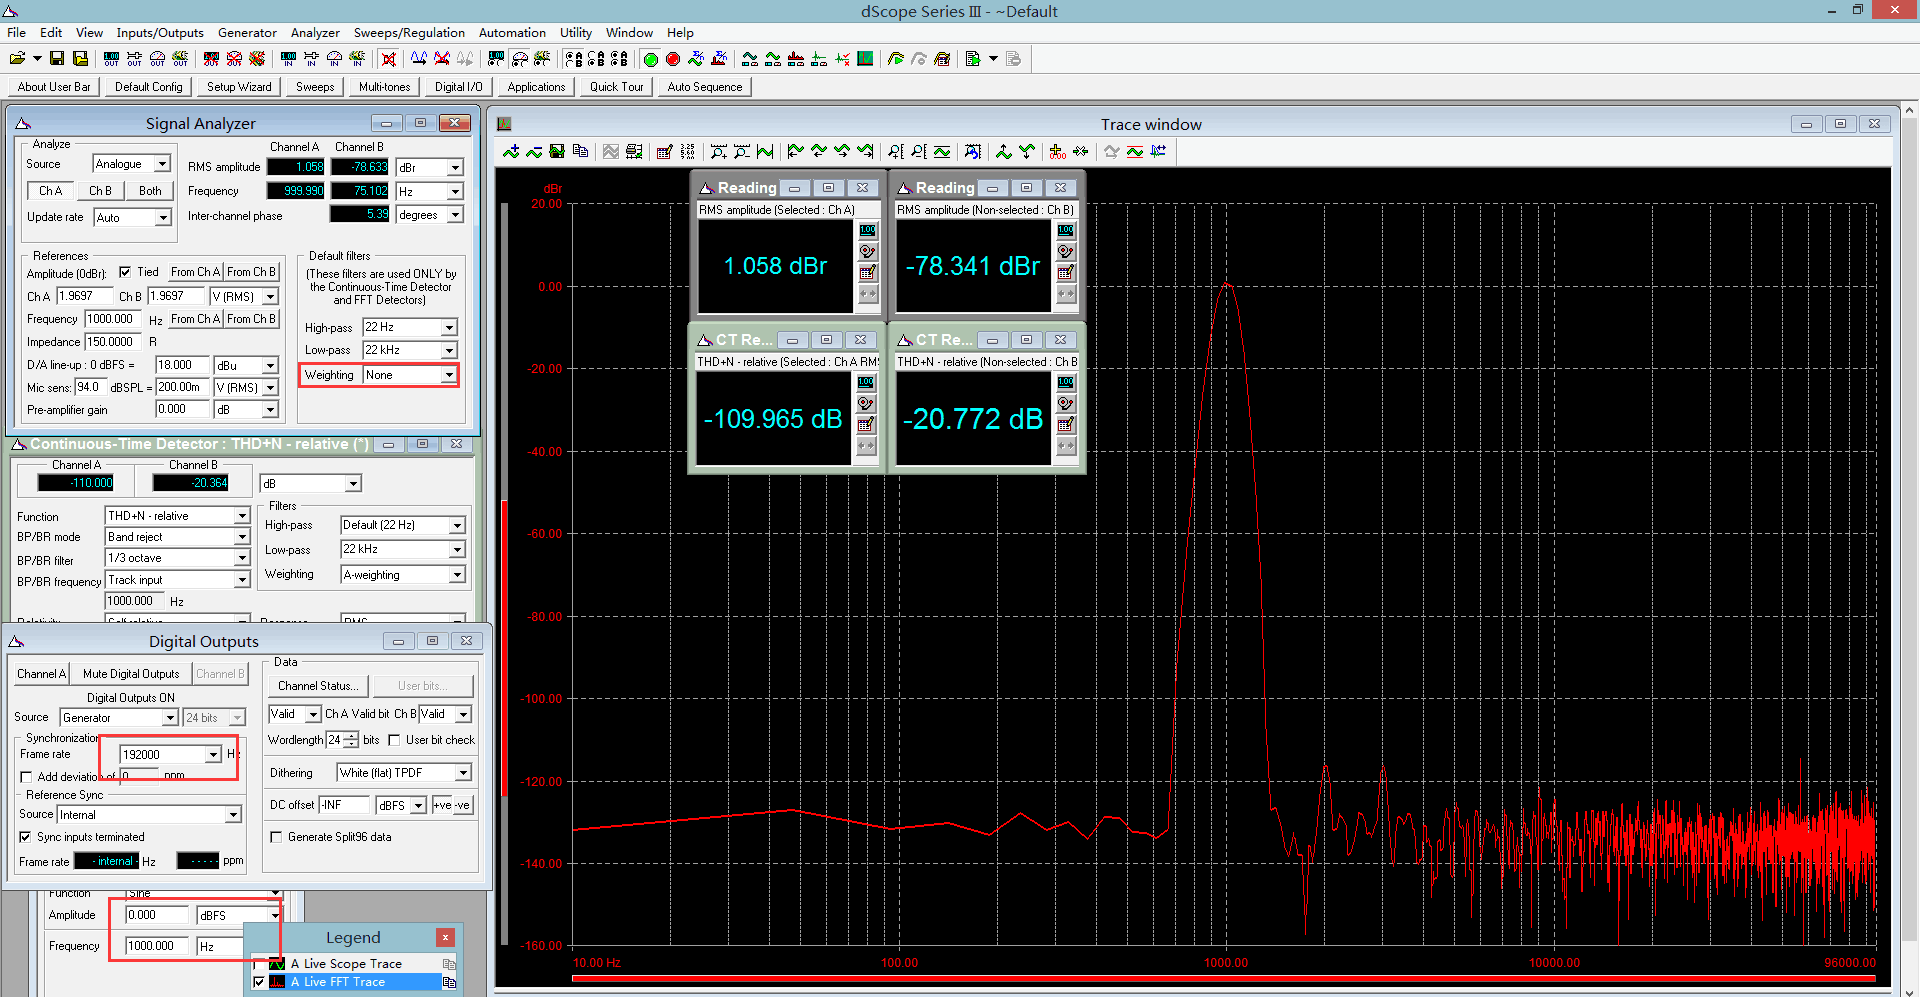The width and height of the screenshot is (1920, 997).
Task: Click the main workspace vertical scrollbar
Action: coord(1909,550)
